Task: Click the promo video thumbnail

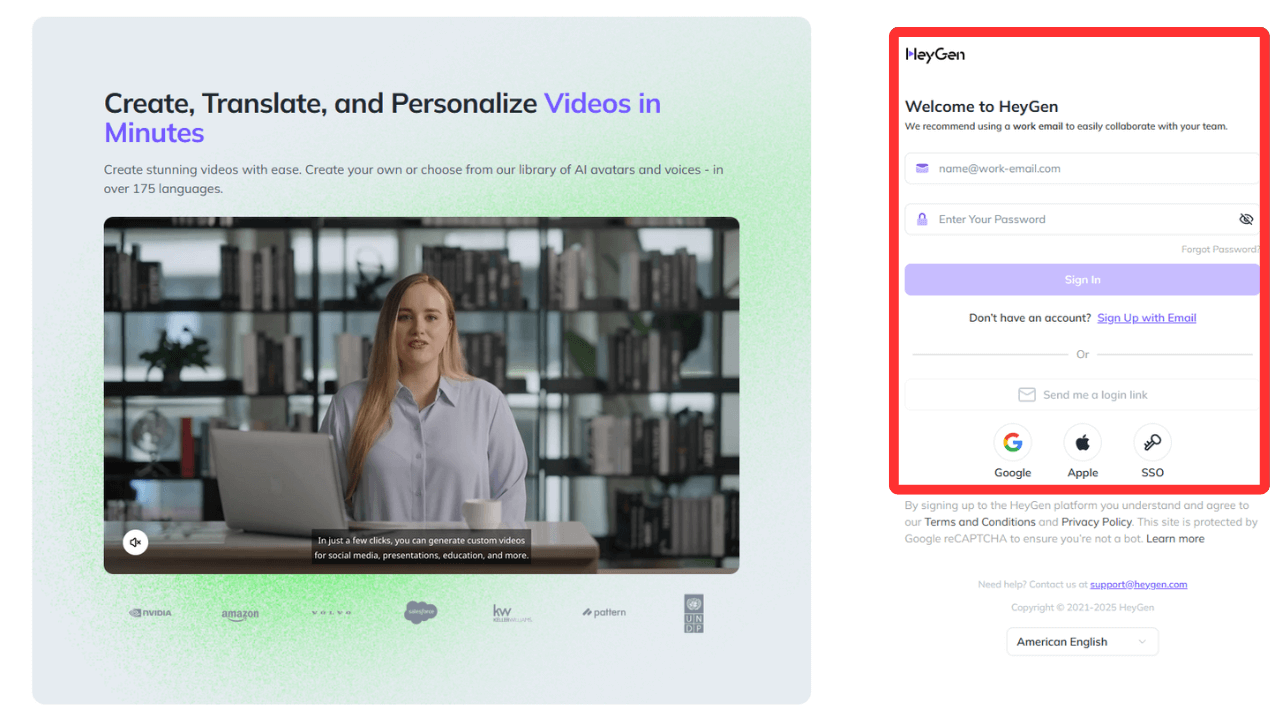Action: tap(421, 395)
